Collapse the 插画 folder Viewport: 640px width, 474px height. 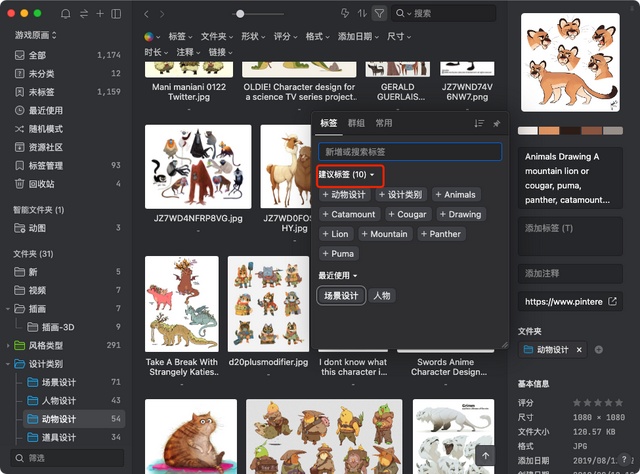[8, 309]
